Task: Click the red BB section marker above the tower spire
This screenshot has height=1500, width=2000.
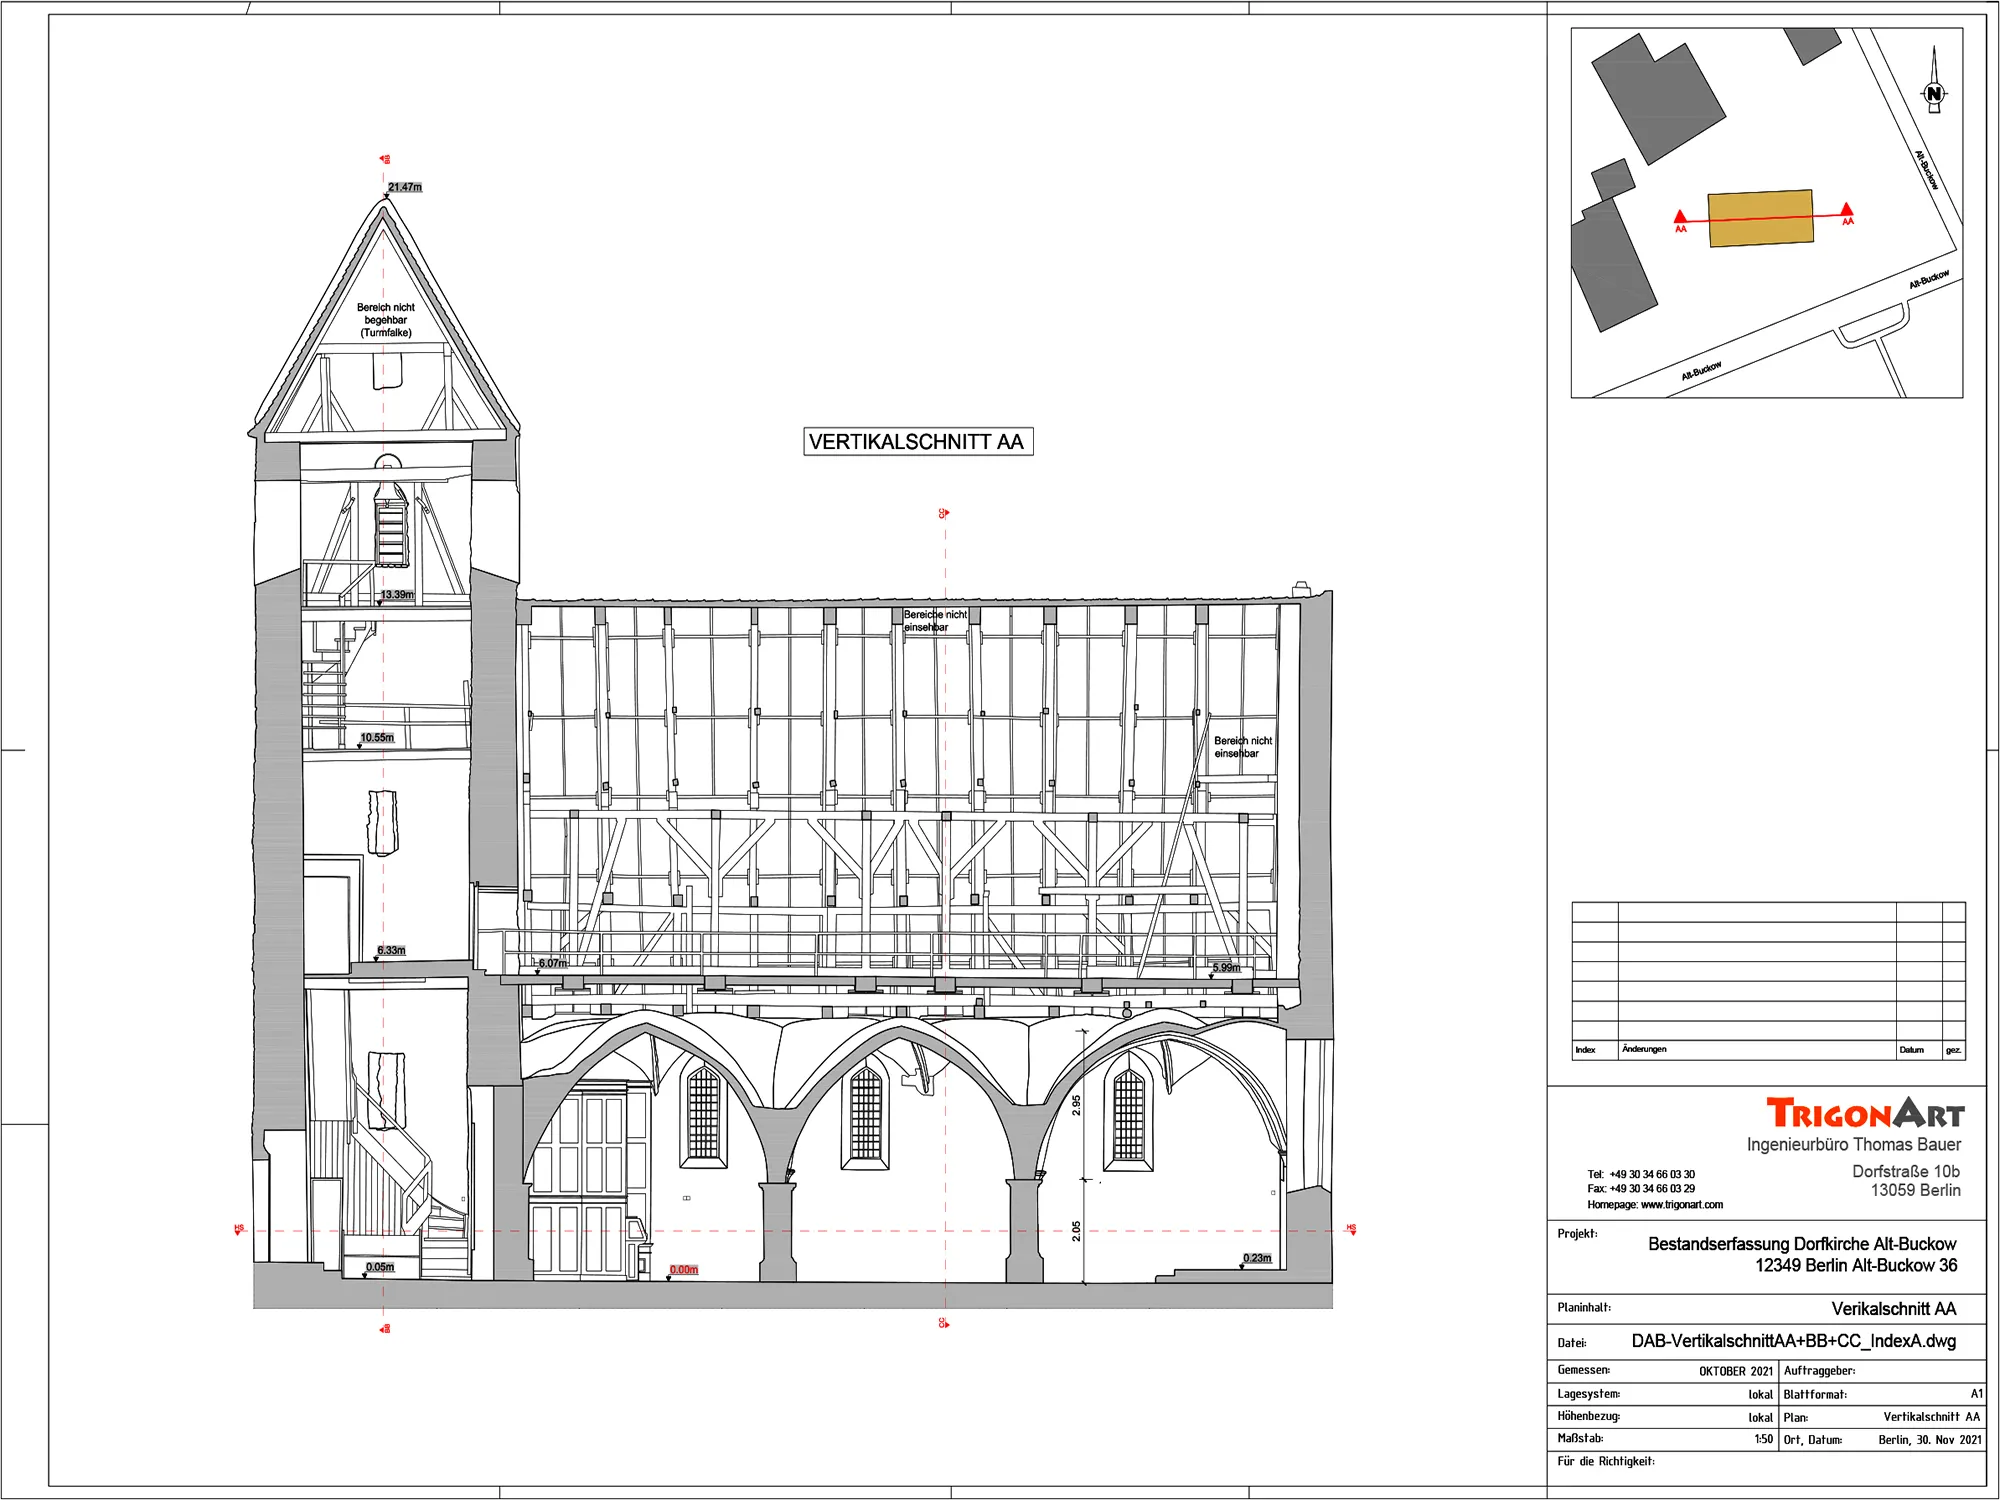Action: click(x=385, y=159)
